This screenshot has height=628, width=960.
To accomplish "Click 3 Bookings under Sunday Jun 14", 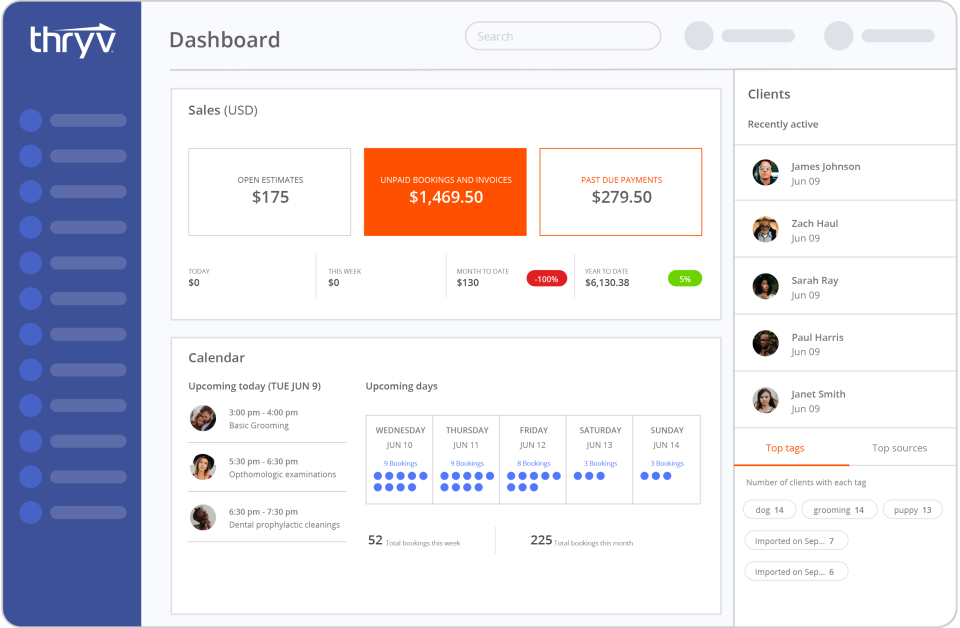I will point(666,462).
